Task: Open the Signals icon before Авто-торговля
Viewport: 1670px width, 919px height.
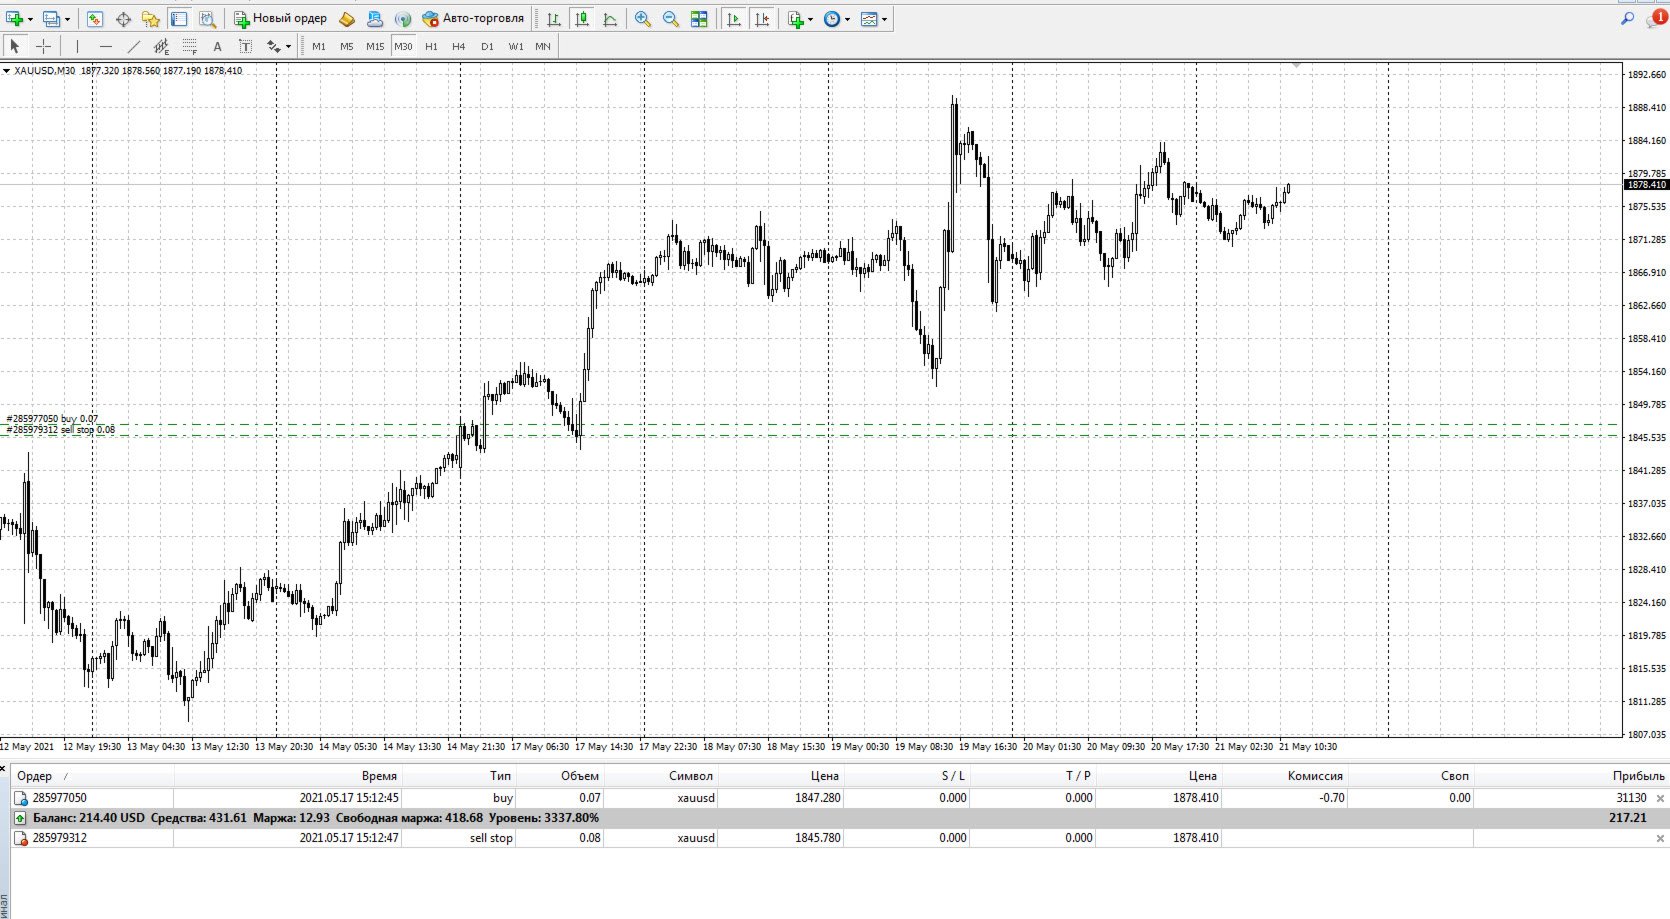Action: pyautogui.click(x=402, y=19)
